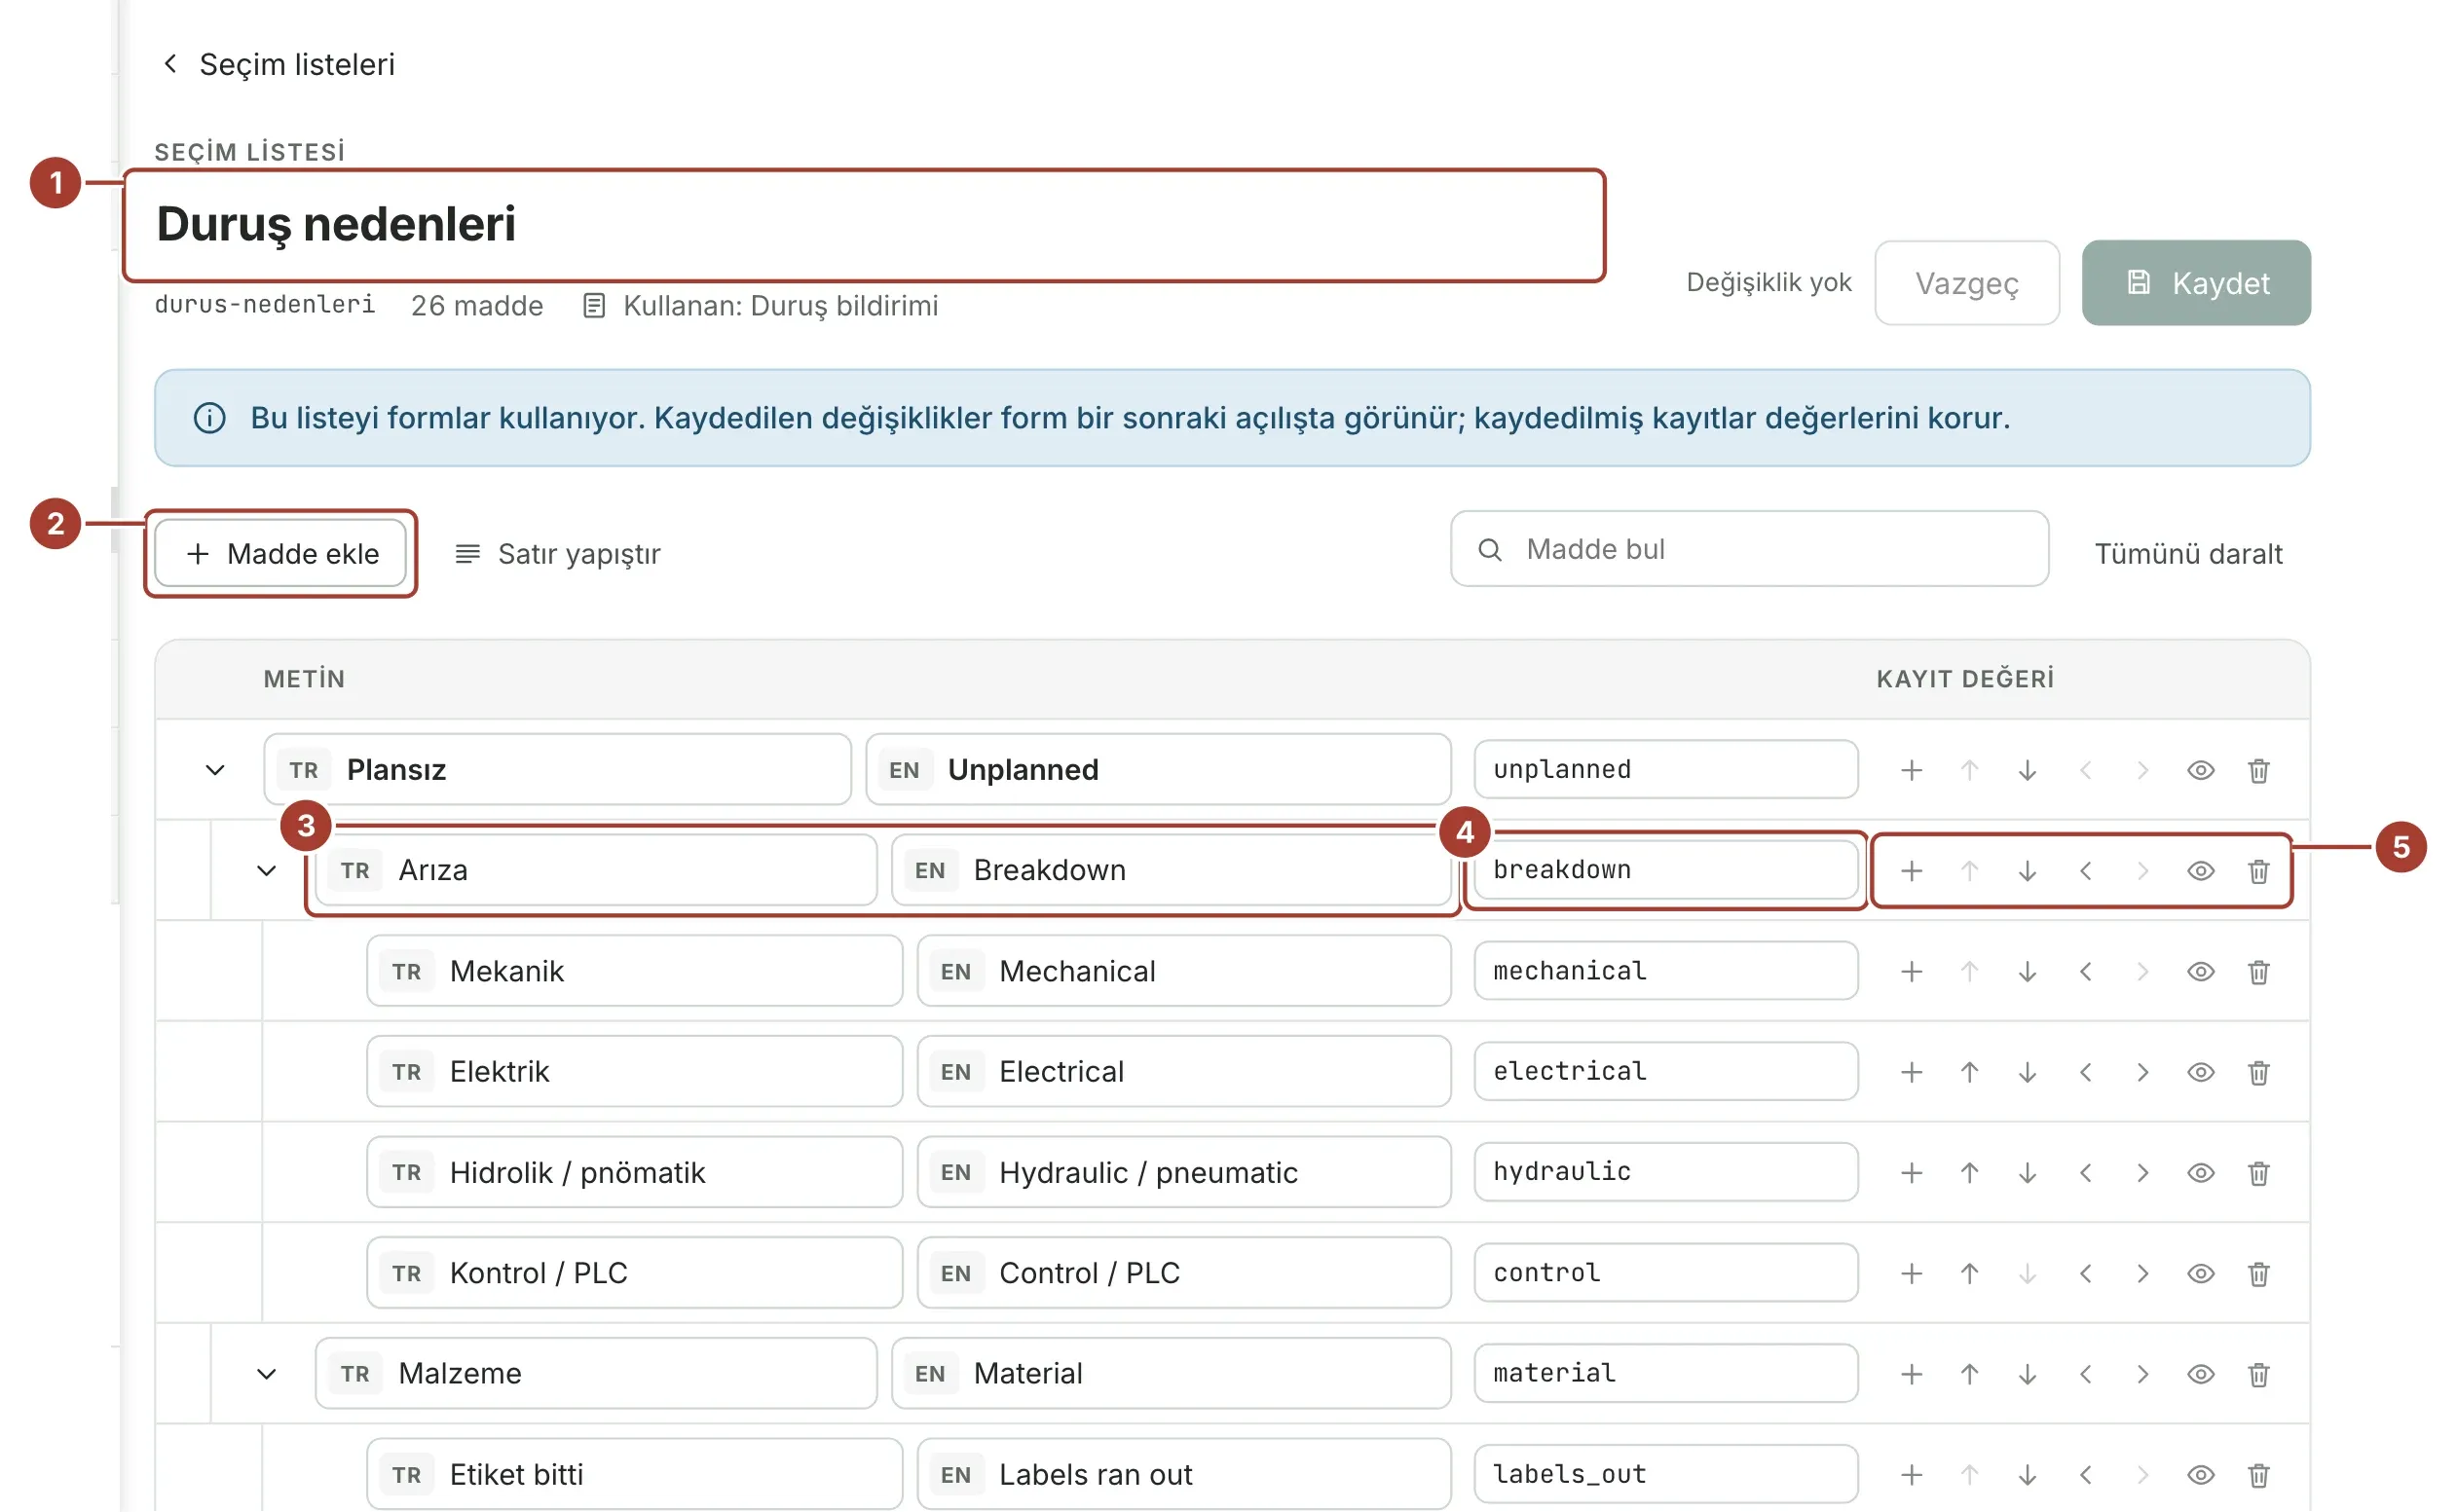
Task: Delete the unplanned row
Action: (2258, 770)
